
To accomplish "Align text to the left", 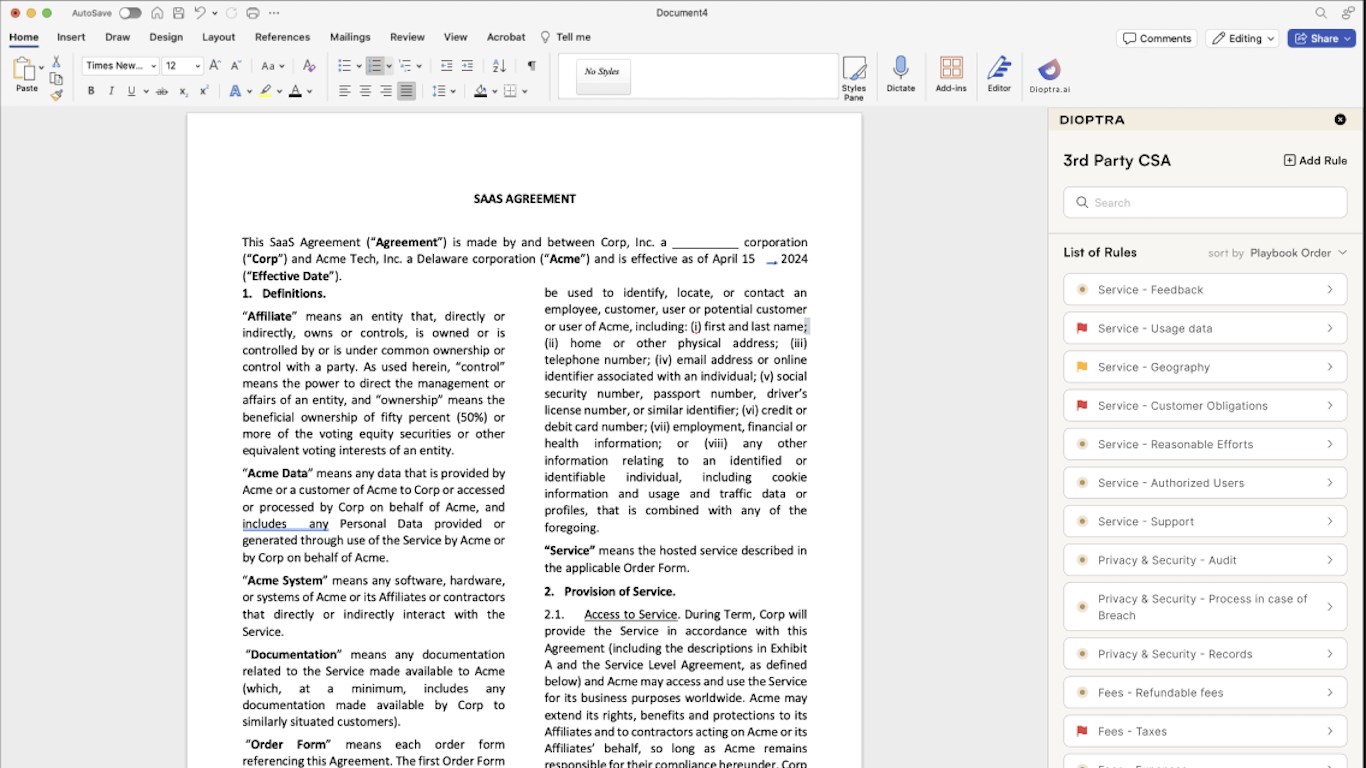I will tap(345, 91).
